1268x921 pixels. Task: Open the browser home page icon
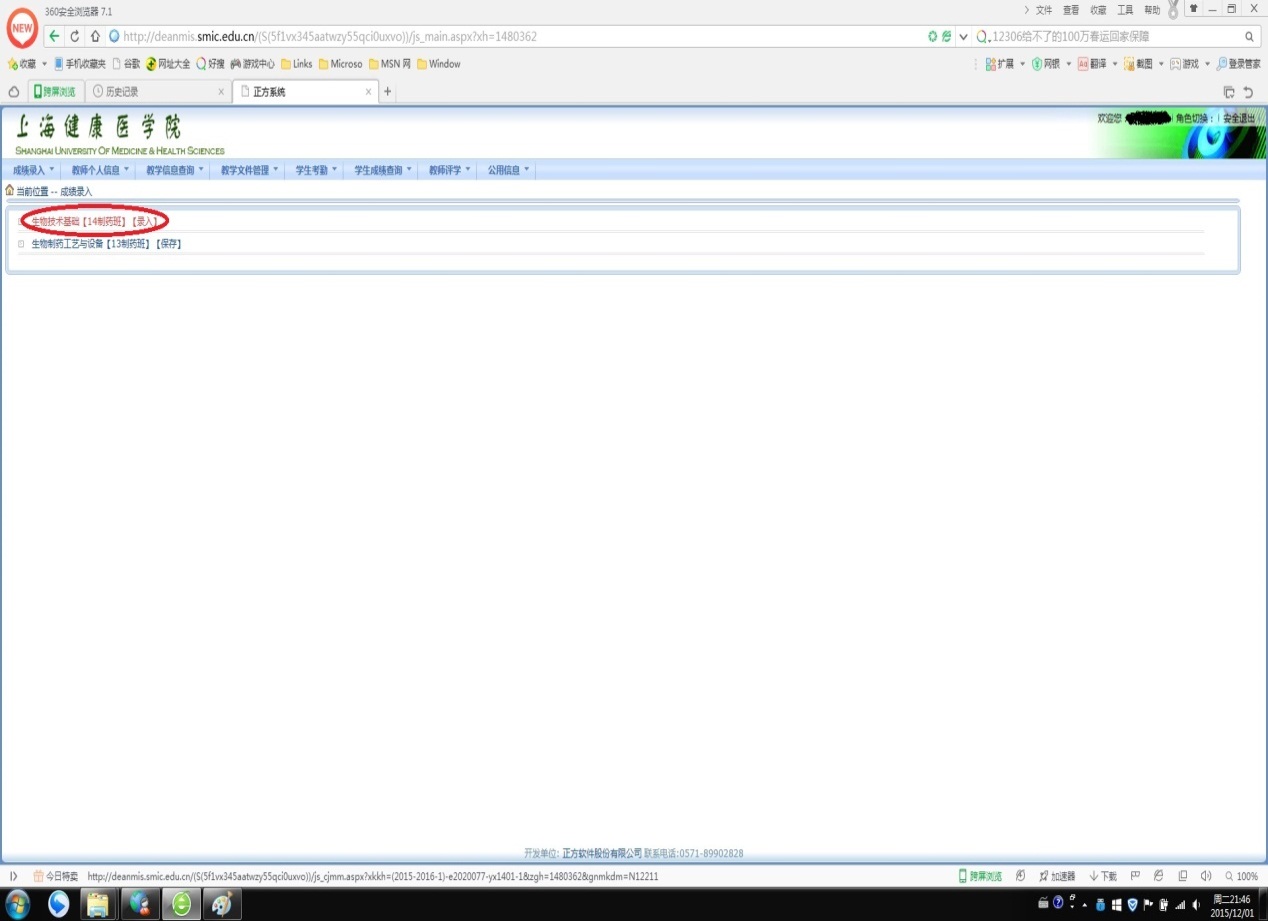[95, 36]
